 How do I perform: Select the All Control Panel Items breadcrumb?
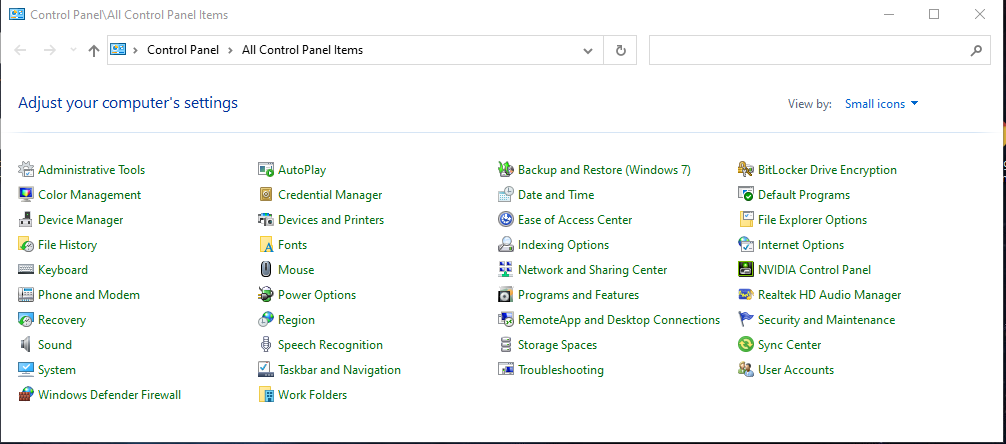(x=302, y=50)
